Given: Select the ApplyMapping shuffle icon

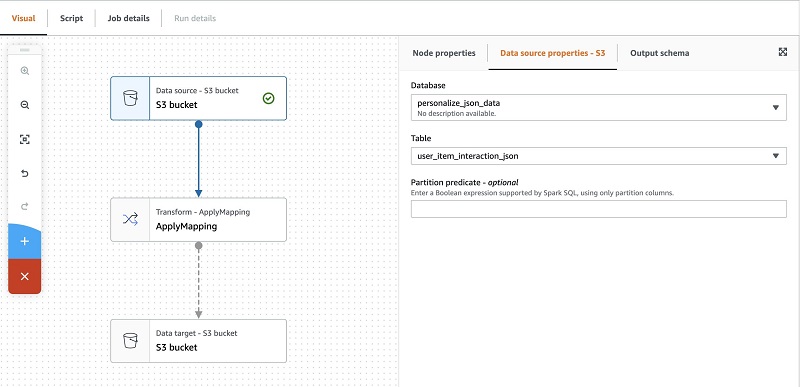Looking at the screenshot, I should click(x=130, y=220).
